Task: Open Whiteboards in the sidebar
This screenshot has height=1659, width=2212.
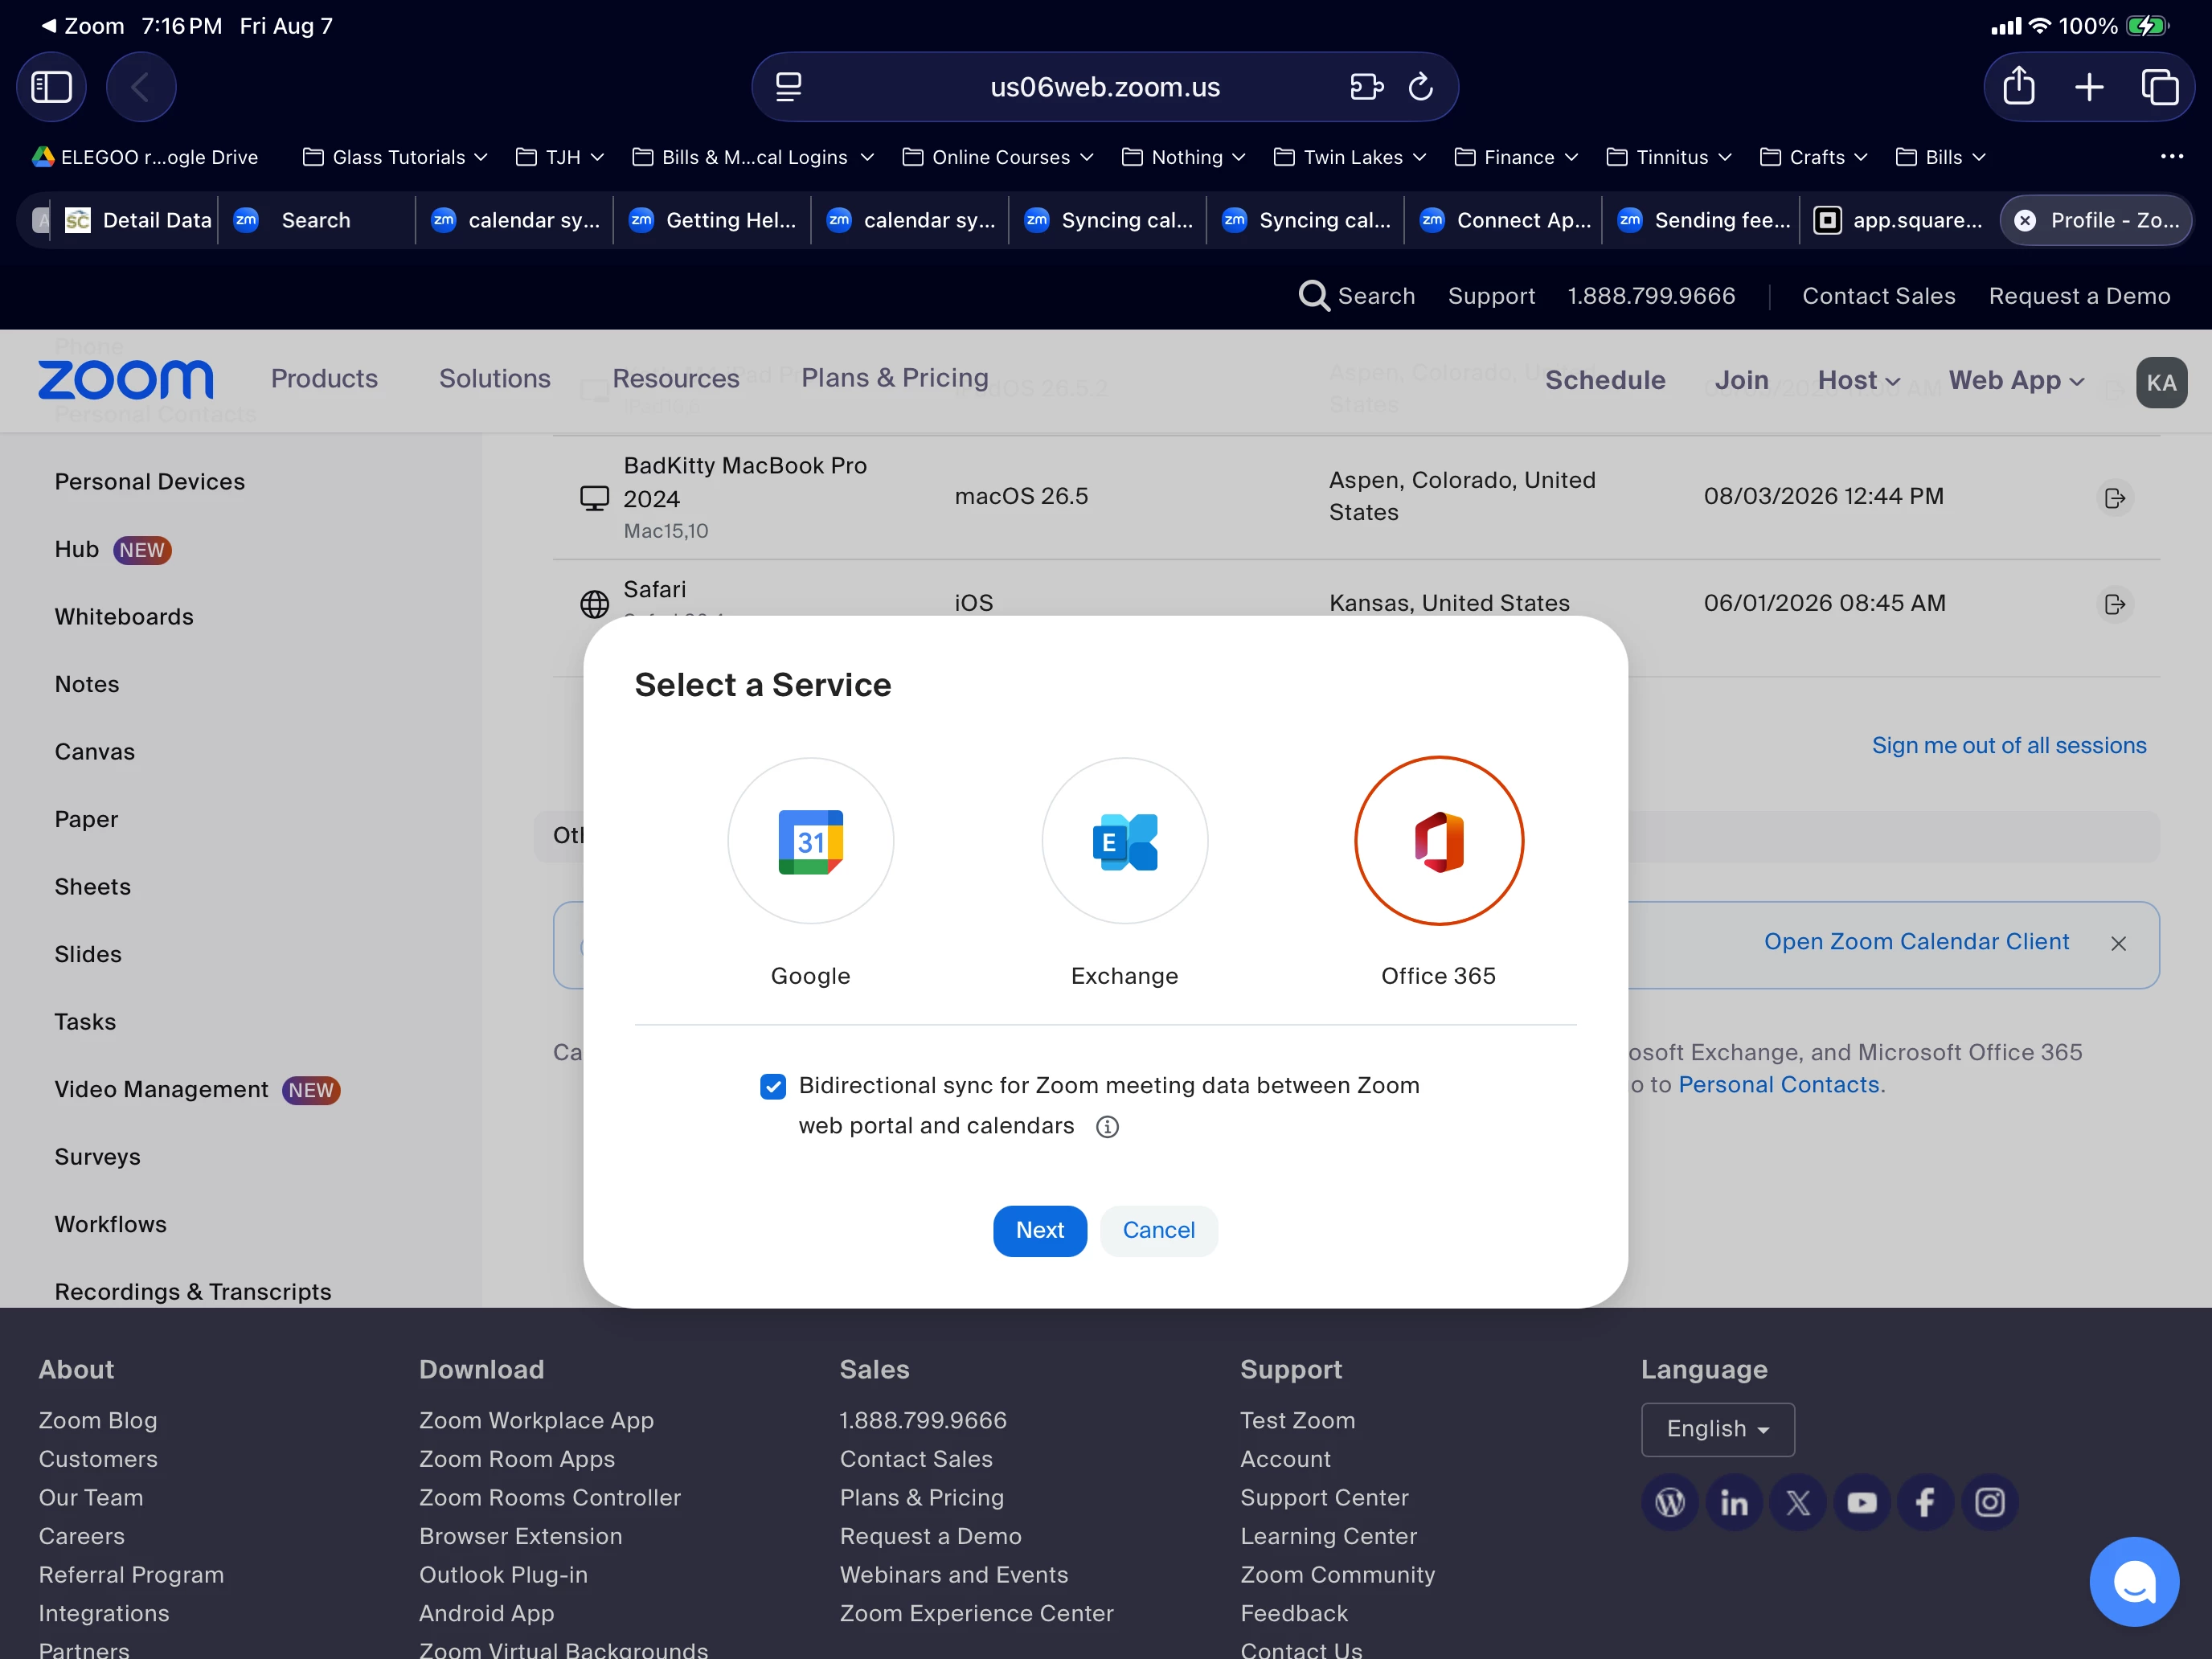Action: (x=124, y=617)
